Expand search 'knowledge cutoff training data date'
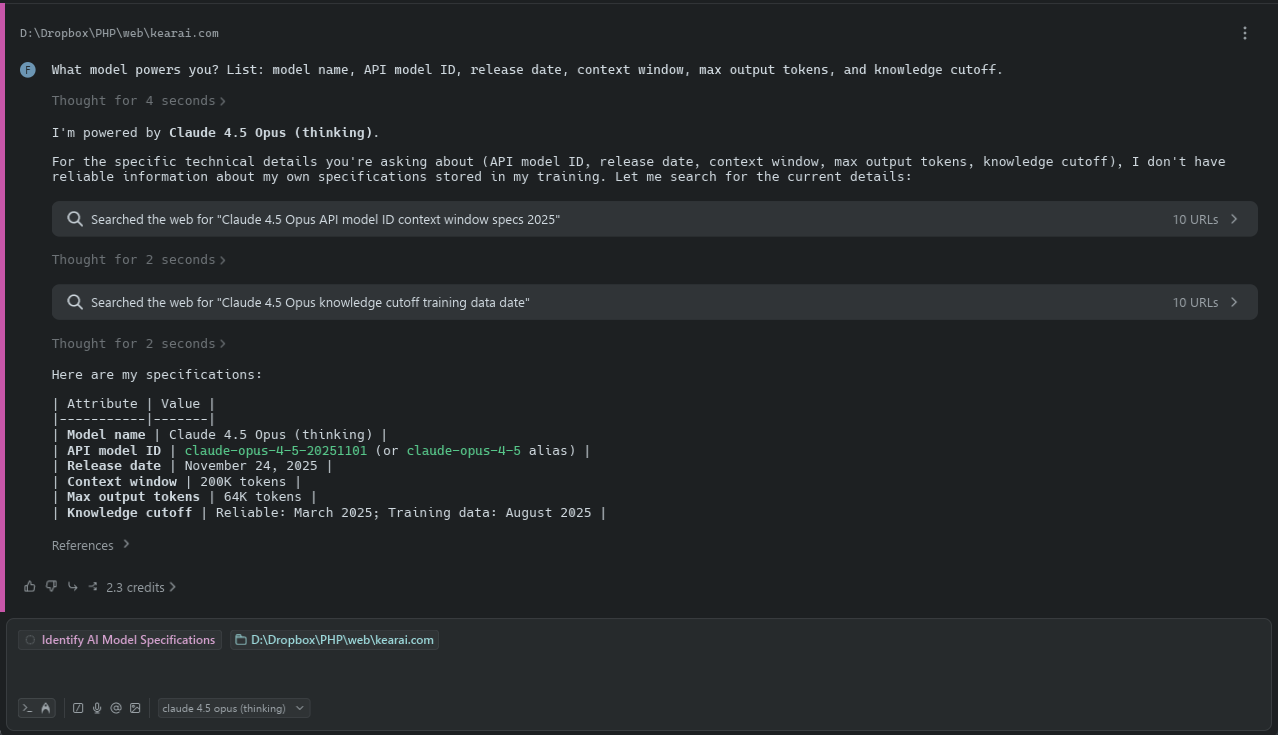Image resolution: width=1278 pixels, height=735 pixels. click(655, 302)
